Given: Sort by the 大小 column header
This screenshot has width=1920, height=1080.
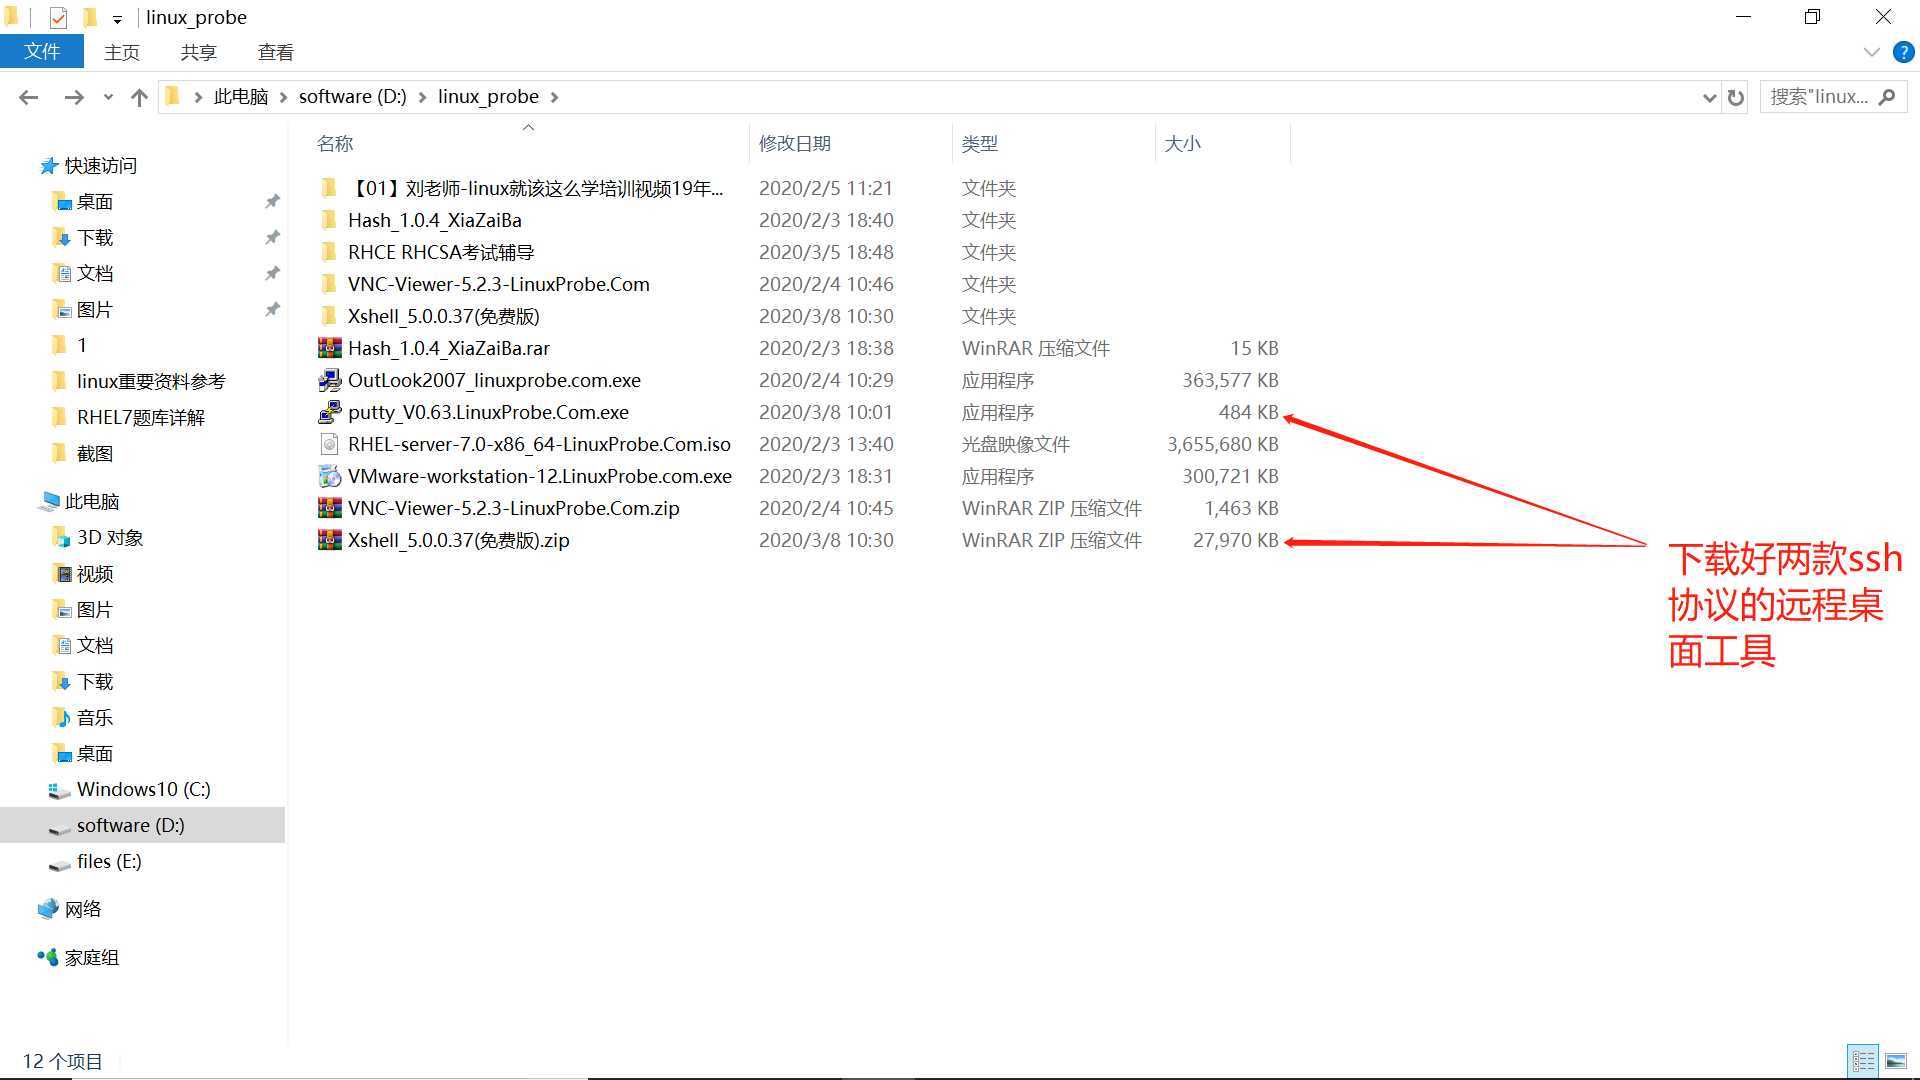Looking at the screenshot, I should [x=1182, y=143].
